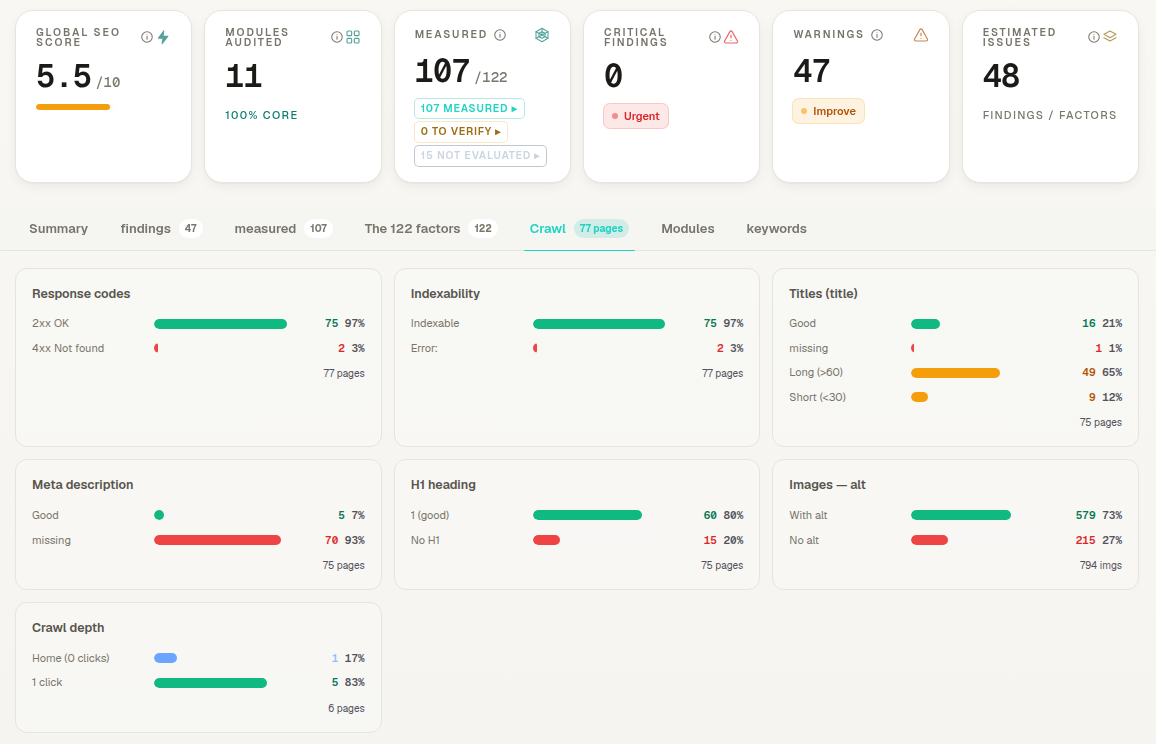Click the info icon beside Warnings label
The image size is (1156, 744).
coord(877,35)
